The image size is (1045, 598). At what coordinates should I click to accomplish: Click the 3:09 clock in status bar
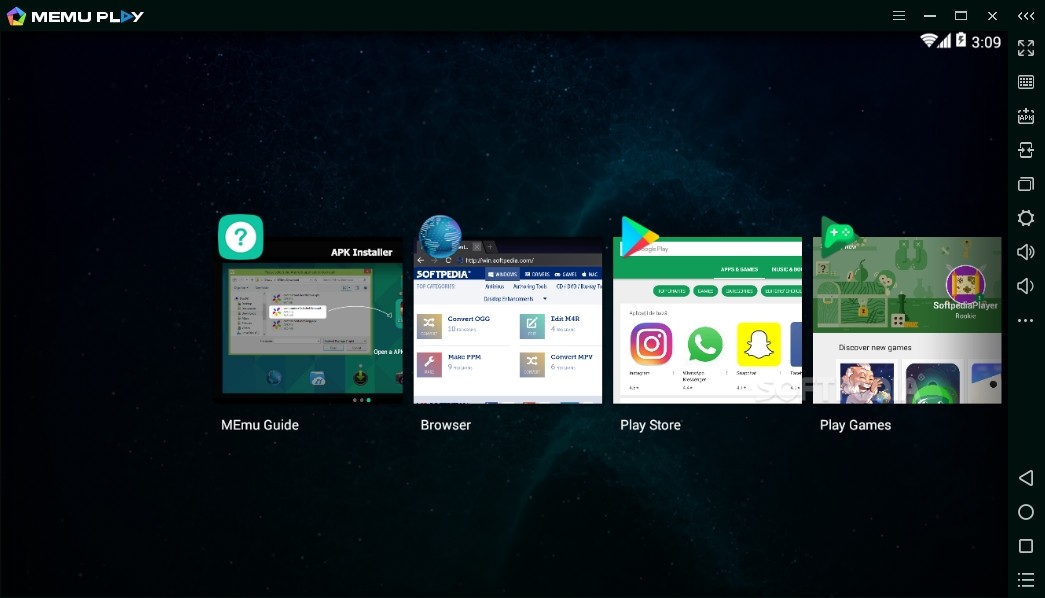pyautogui.click(x=986, y=42)
